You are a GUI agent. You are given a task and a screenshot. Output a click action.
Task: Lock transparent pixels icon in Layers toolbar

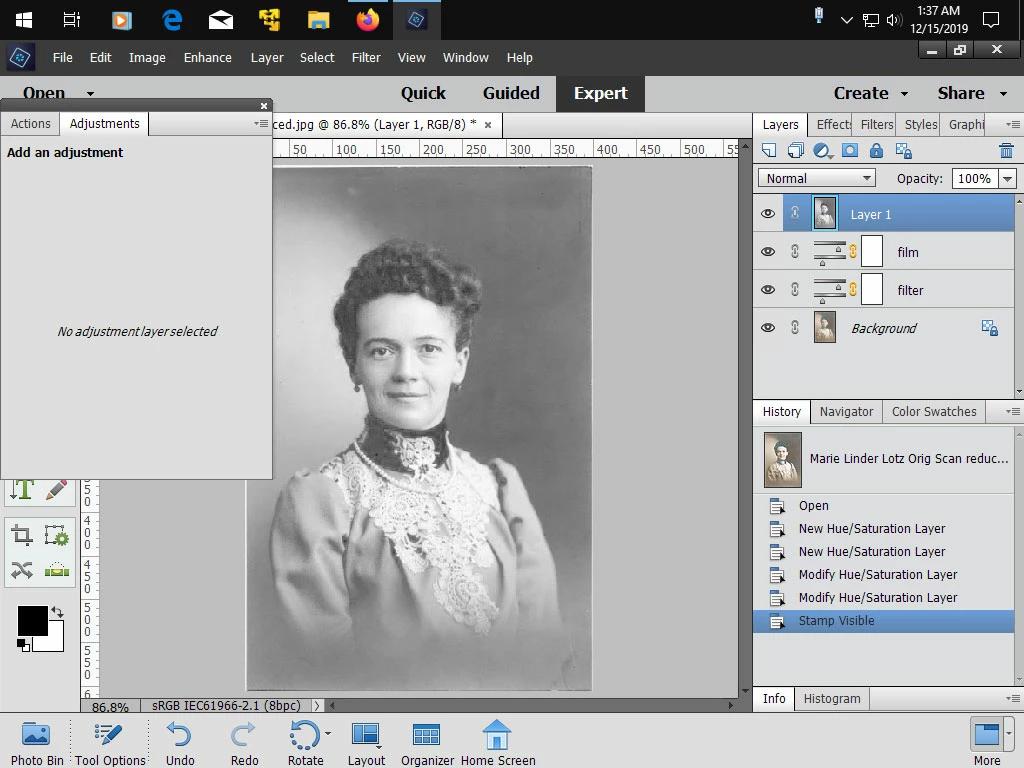coord(904,151)
